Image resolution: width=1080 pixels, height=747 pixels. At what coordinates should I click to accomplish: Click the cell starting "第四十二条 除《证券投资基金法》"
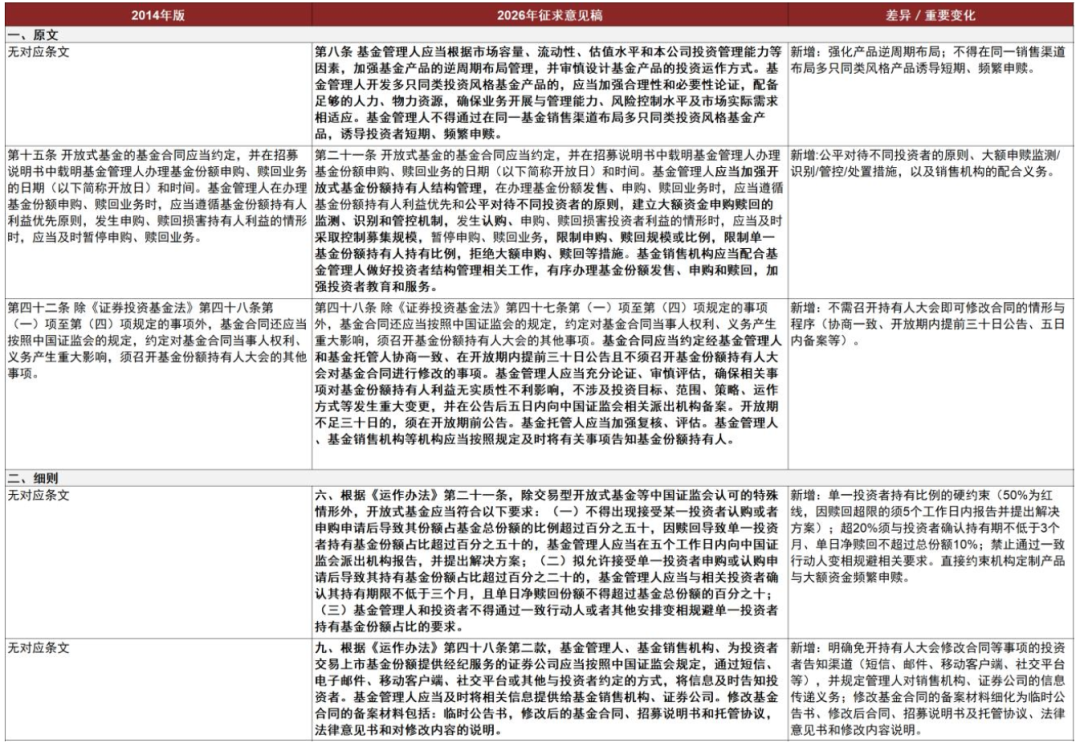(158, 383)
